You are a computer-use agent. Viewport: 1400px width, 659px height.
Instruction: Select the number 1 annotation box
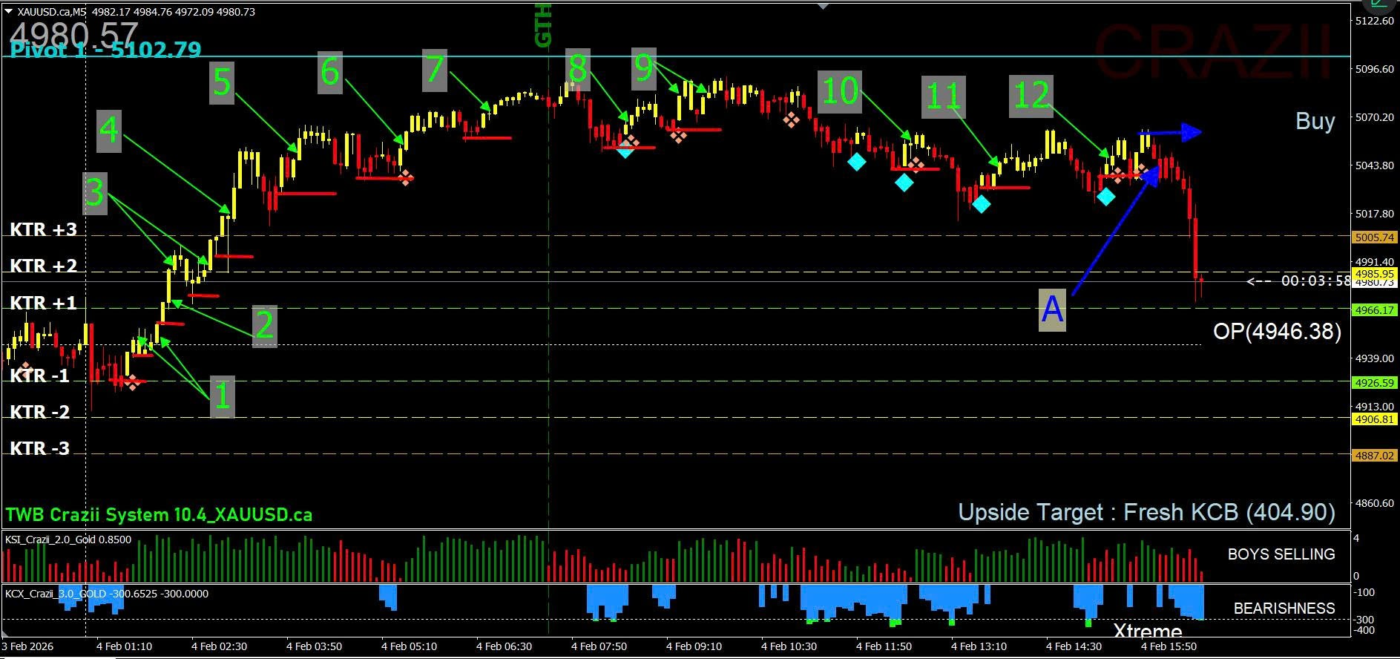click(x=222, y=397)
